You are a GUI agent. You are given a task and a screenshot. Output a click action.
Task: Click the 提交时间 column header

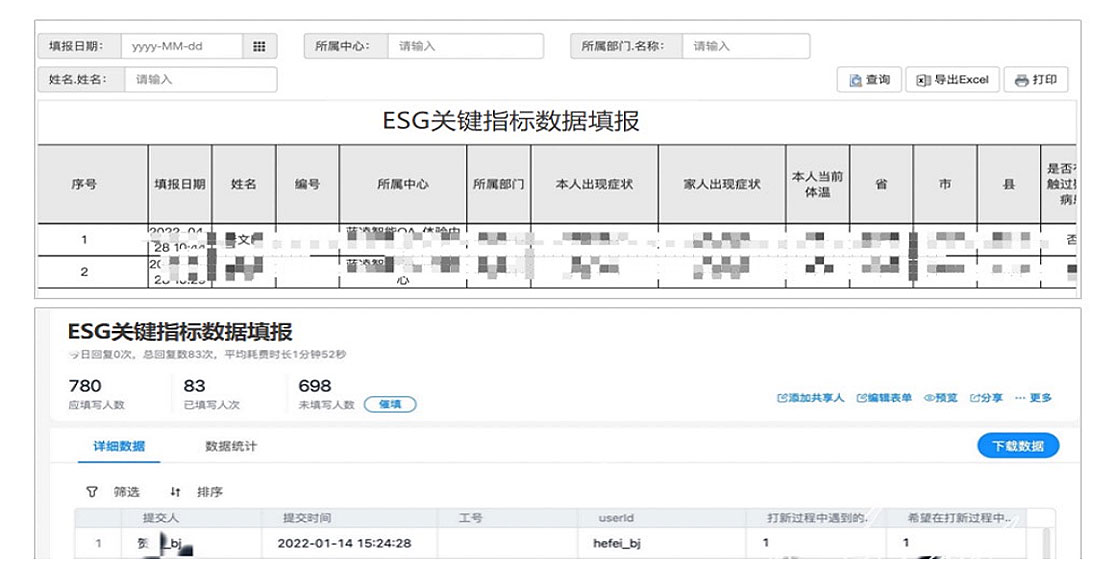point(307,518)
